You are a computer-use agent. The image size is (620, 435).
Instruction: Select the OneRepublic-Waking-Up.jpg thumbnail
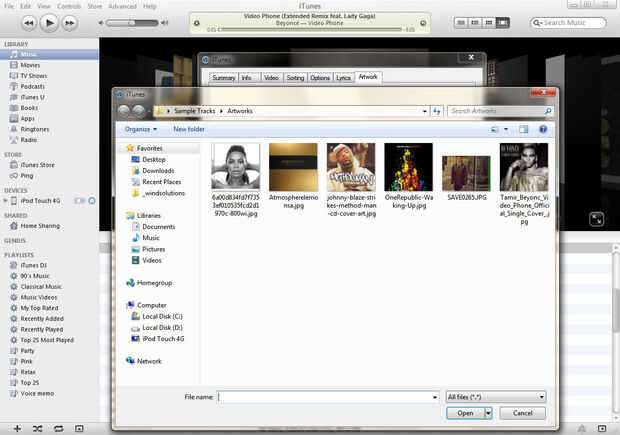(408, 167)
